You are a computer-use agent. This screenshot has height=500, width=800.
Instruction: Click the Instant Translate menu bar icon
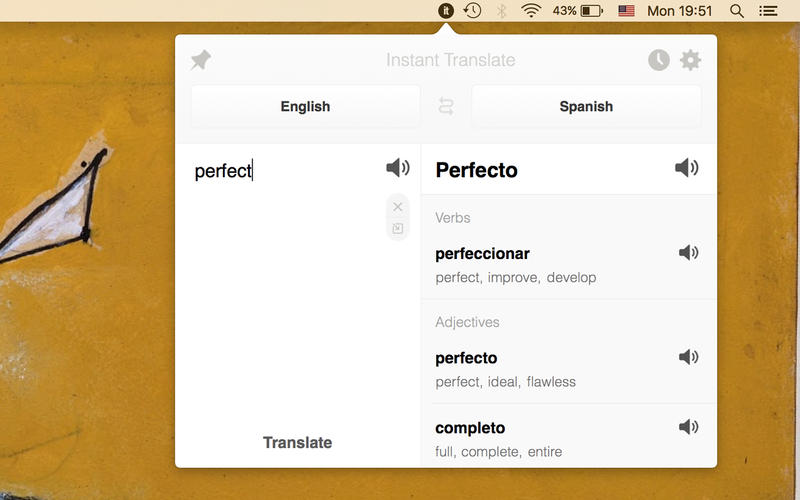coord(446,11)
